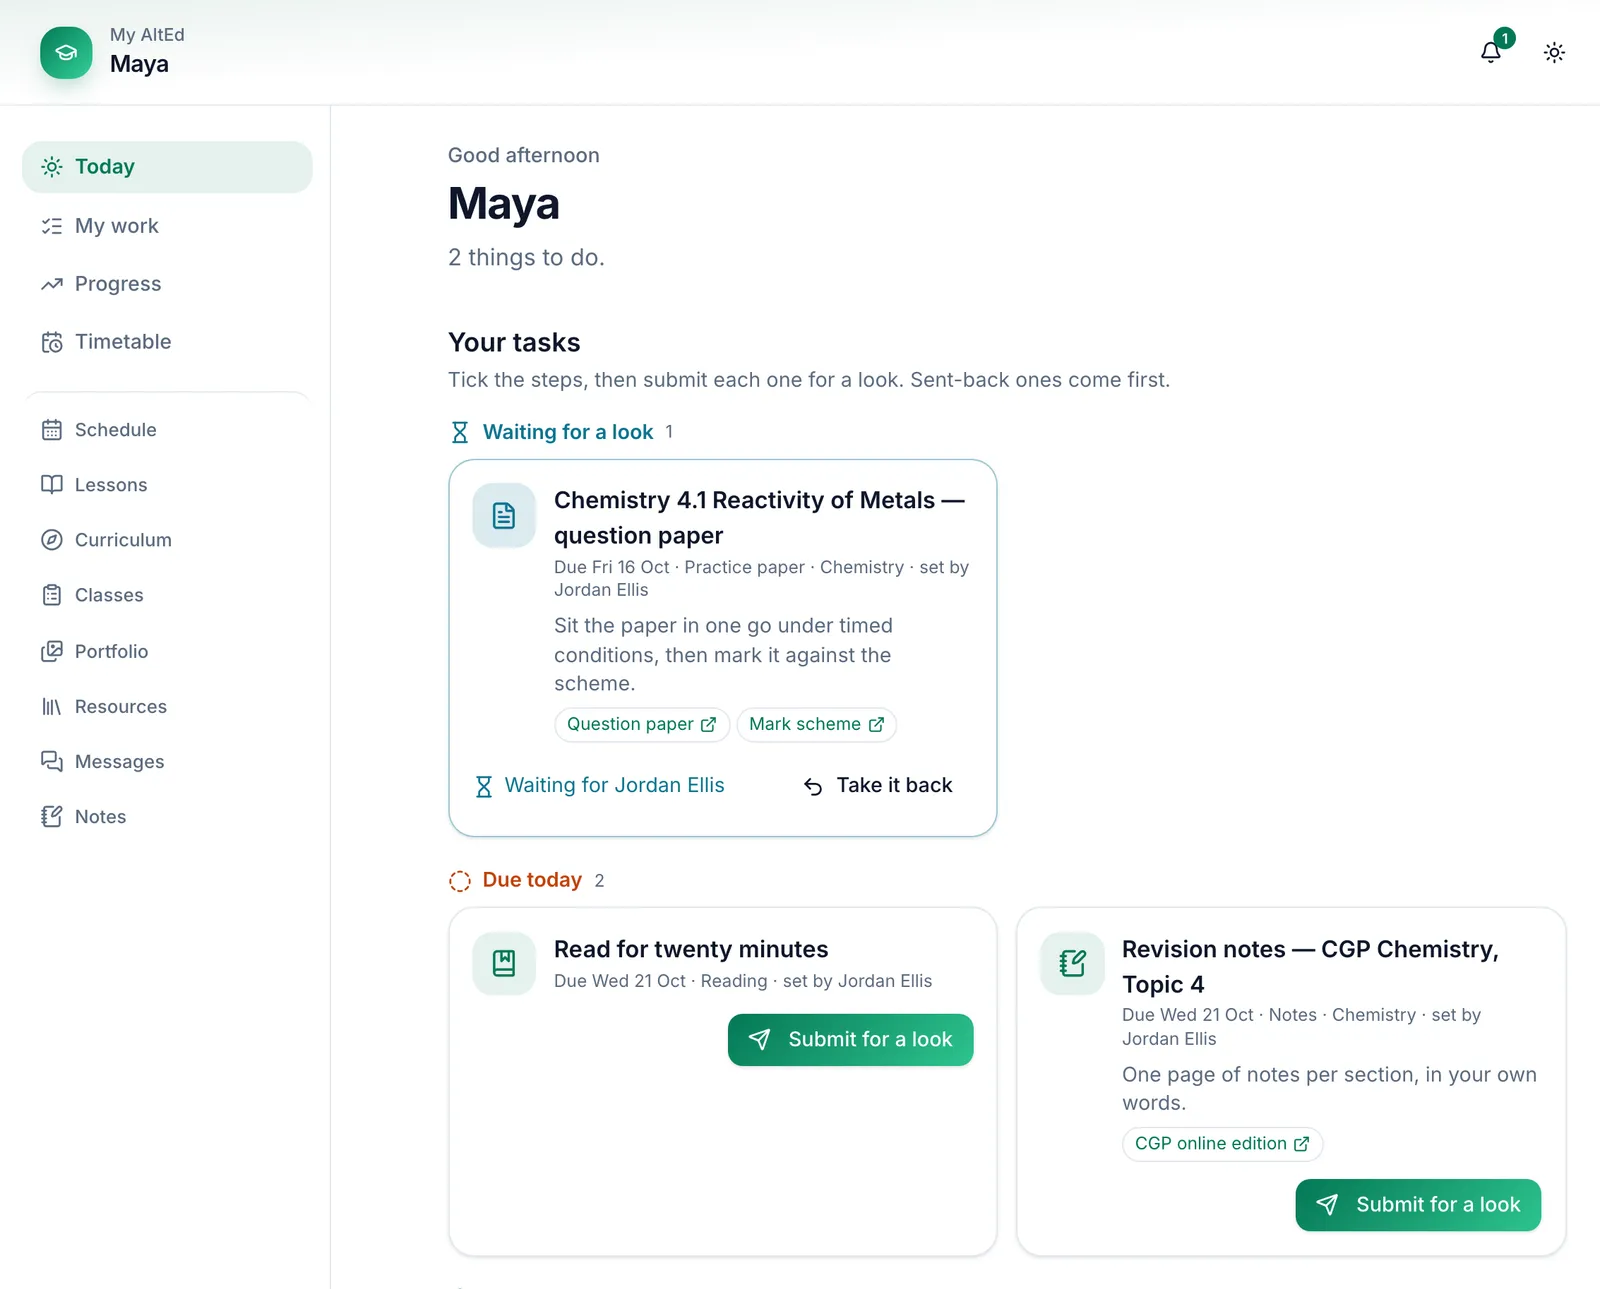Click the hourglass icon beside Waiting for a look
Image resolution: width=1600 pixels, height=1289 pixels.
click(460, 432)
